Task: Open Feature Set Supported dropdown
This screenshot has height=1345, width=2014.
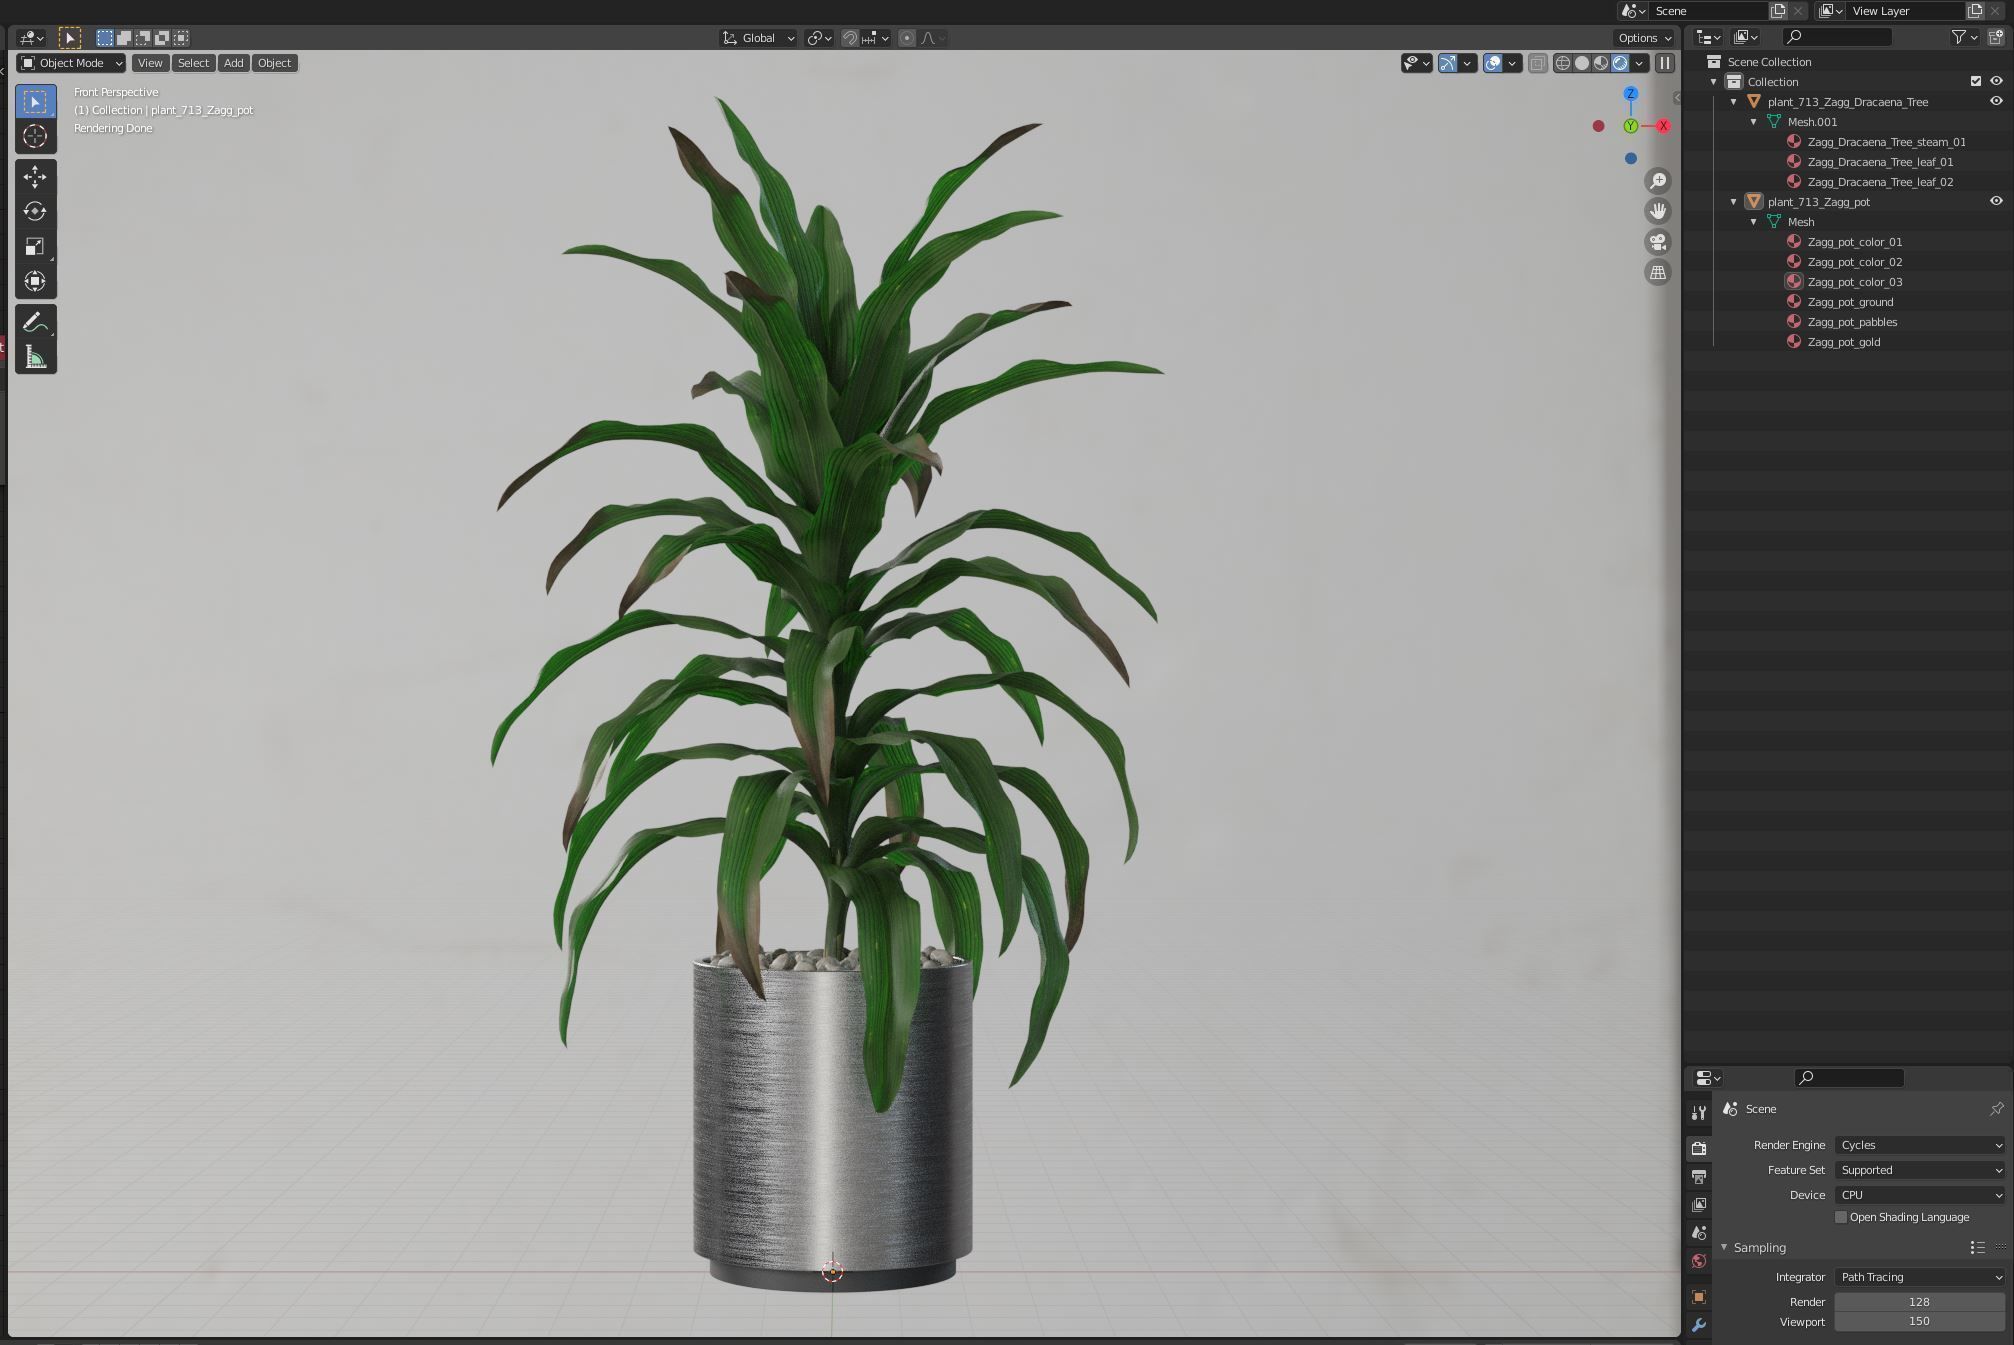Action: coord(1920,1170)
